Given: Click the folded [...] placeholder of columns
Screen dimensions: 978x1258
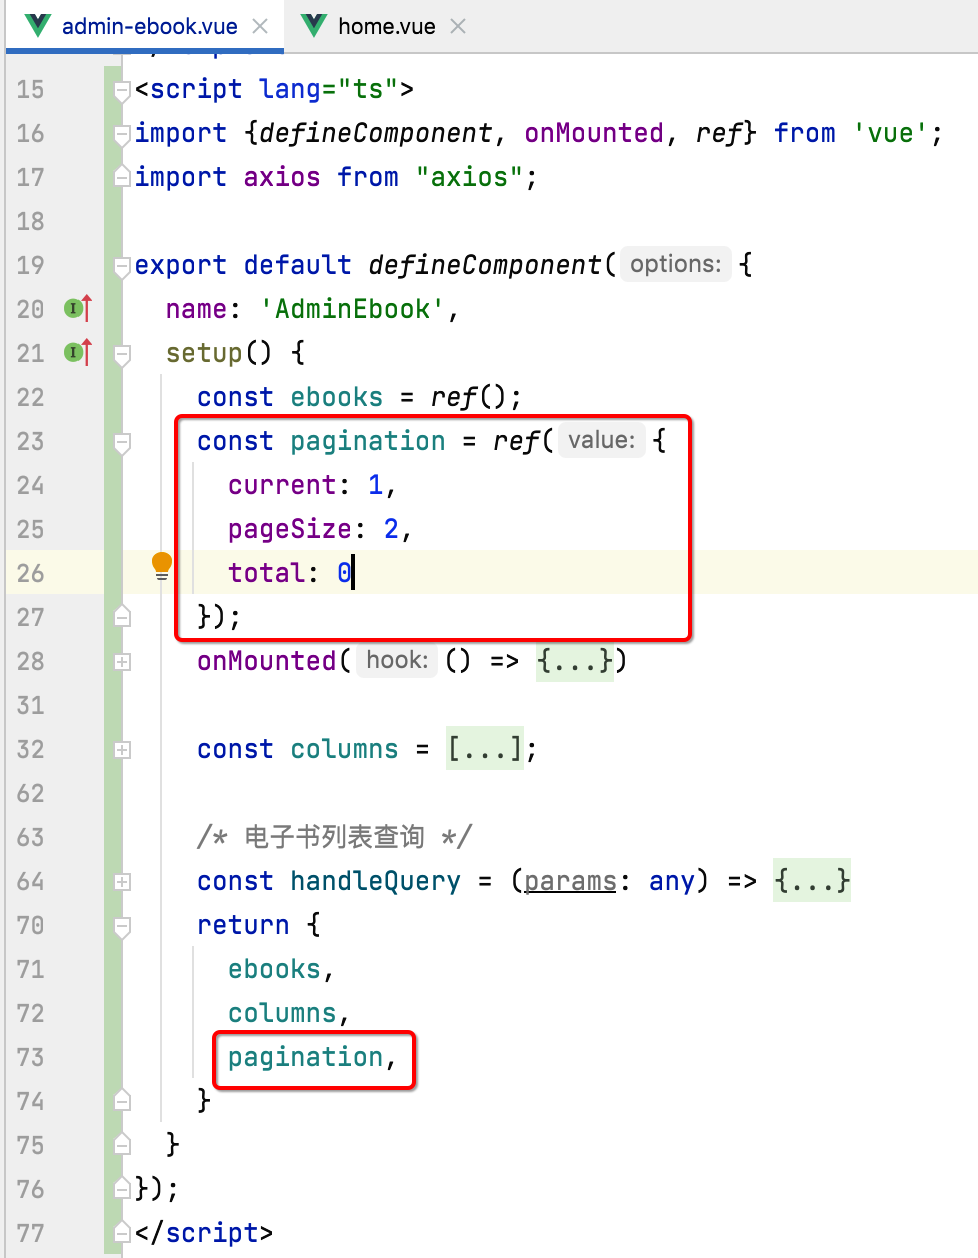Looking at the screenshot, I should pos(485,749).
